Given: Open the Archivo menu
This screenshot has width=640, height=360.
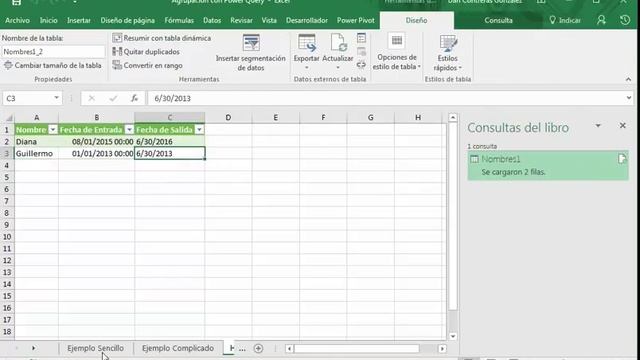Looking at the screenshot, I should coord(18,20).
